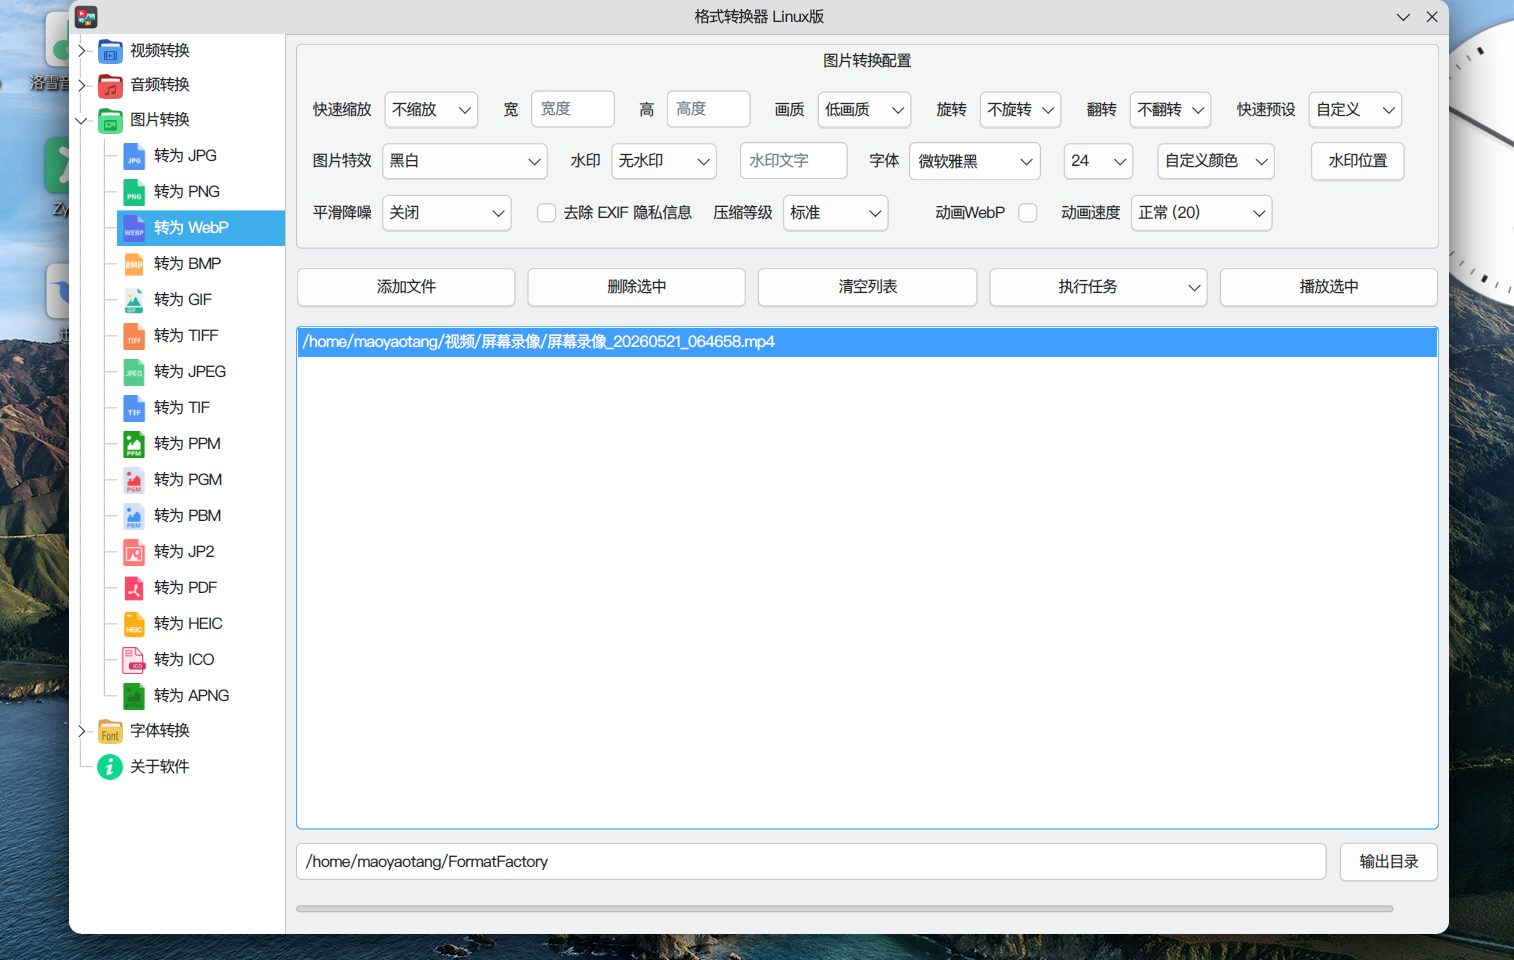Open the 旋转 dropdown showing 不旋转
Image resolution: width=1514 pixels, height=960 pixels.
[x=1020, y=110]
